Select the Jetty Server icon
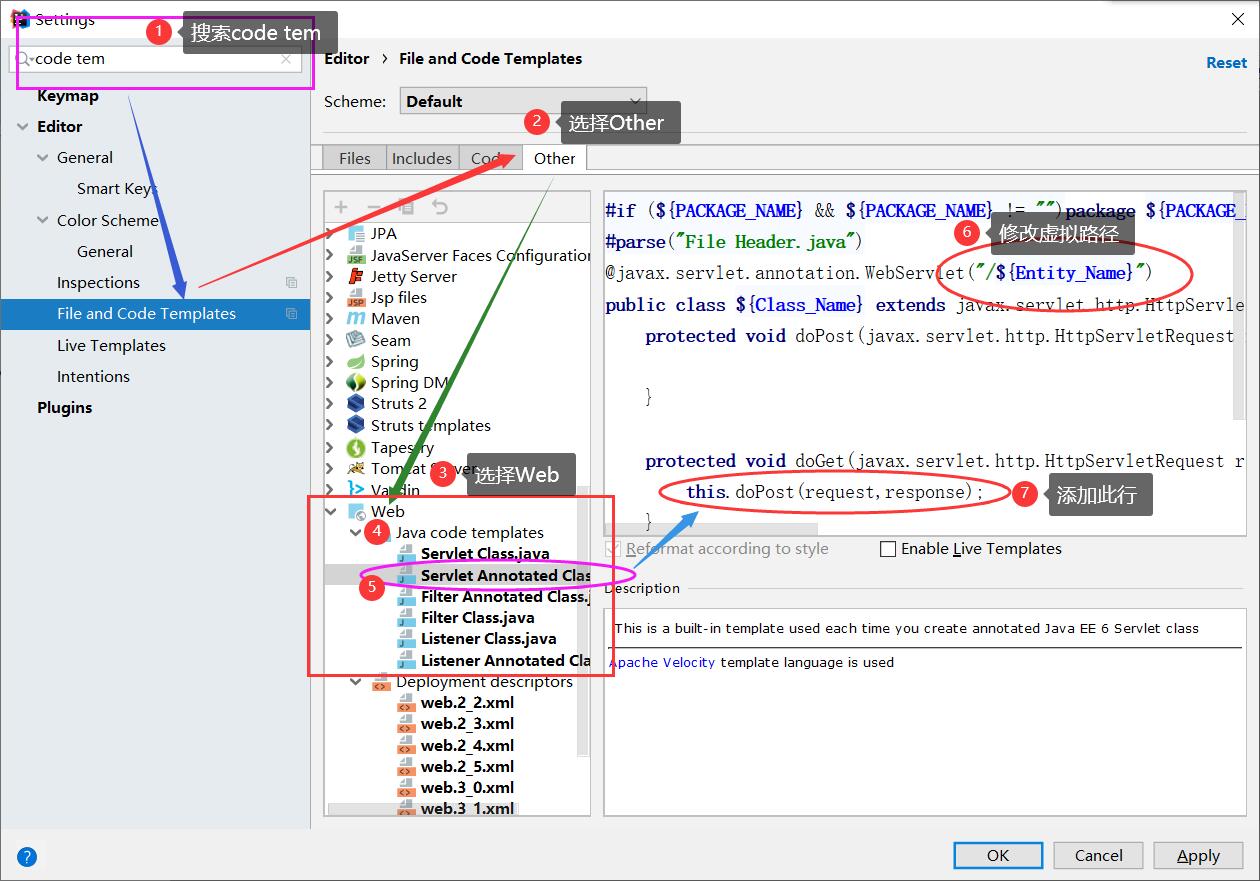Screen dimensions: 1260x881 (x=356, y=276)
